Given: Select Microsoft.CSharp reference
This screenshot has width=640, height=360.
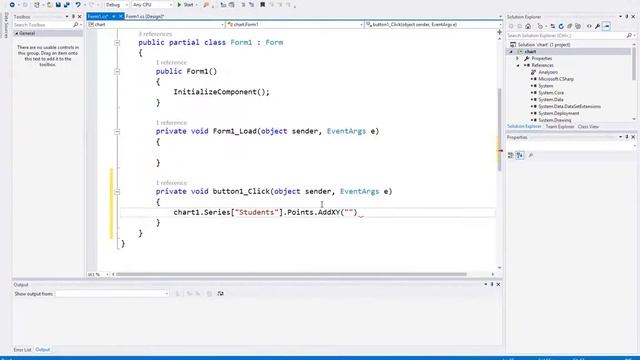Looking at the screenshot, I should pos(556,79).
